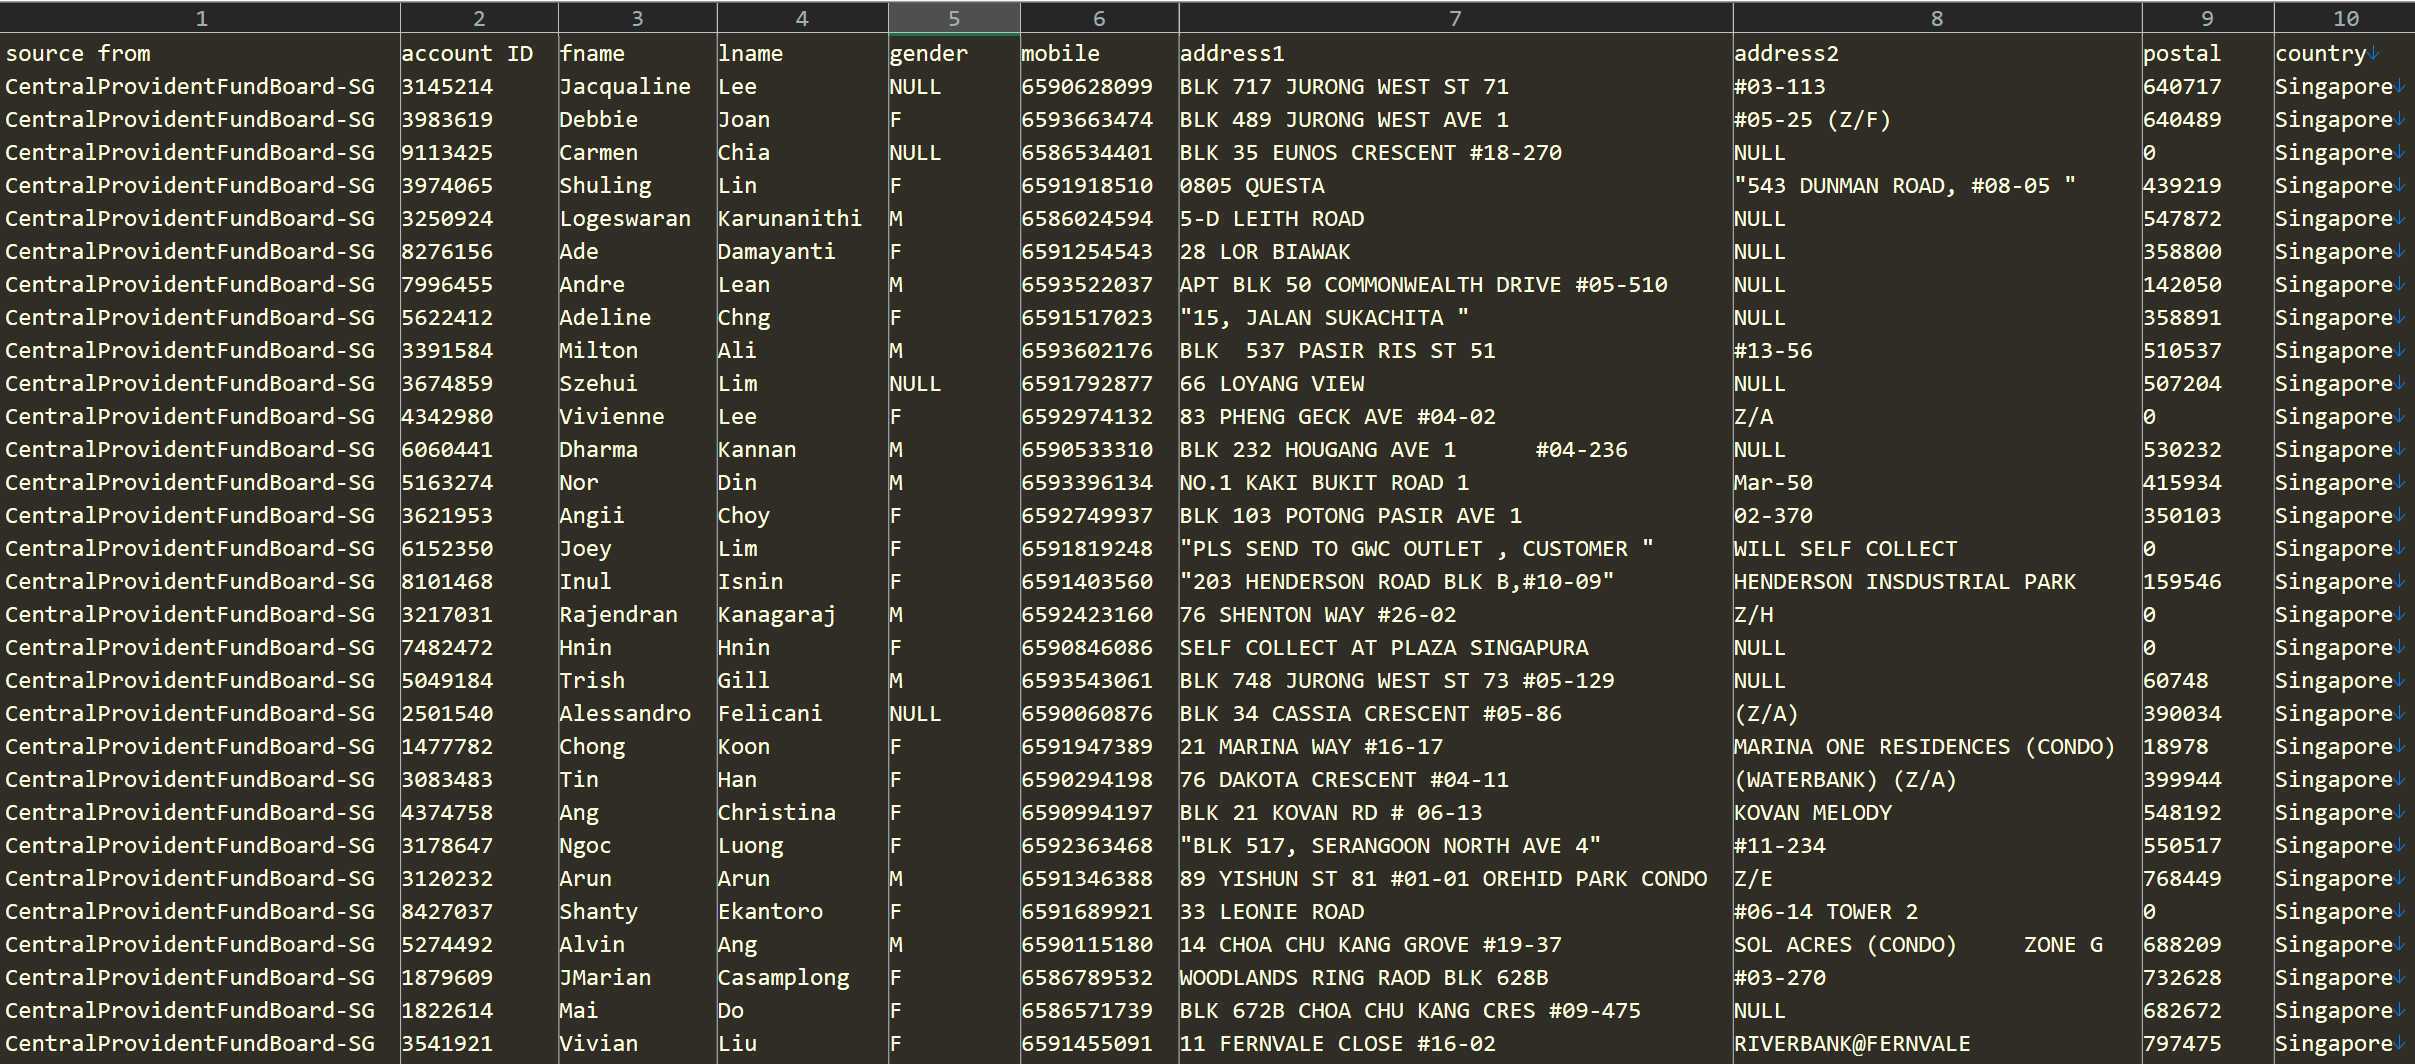
Task: Click 'SOL ACRES (CONDO) ZONE G' cell
Action: tap(1918, 945)
